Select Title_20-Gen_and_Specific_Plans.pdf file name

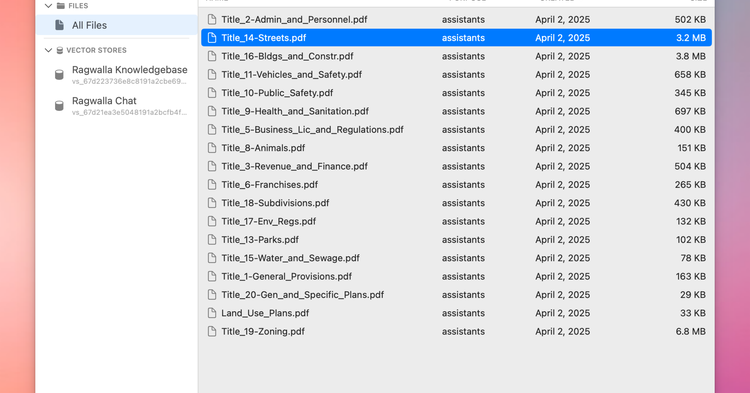(302, 295)
